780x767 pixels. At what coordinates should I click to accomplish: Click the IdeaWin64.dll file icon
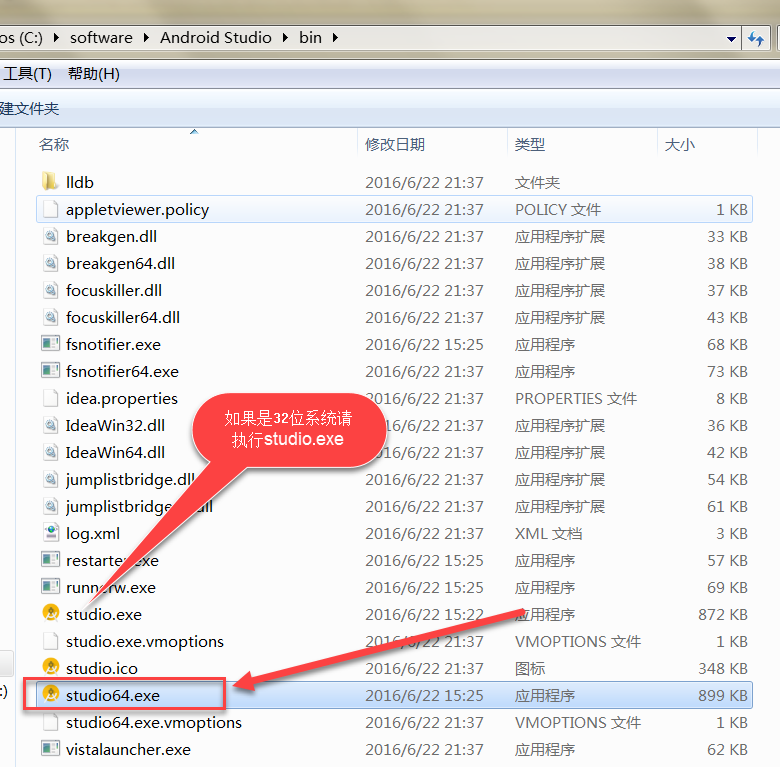pos(50,452)
